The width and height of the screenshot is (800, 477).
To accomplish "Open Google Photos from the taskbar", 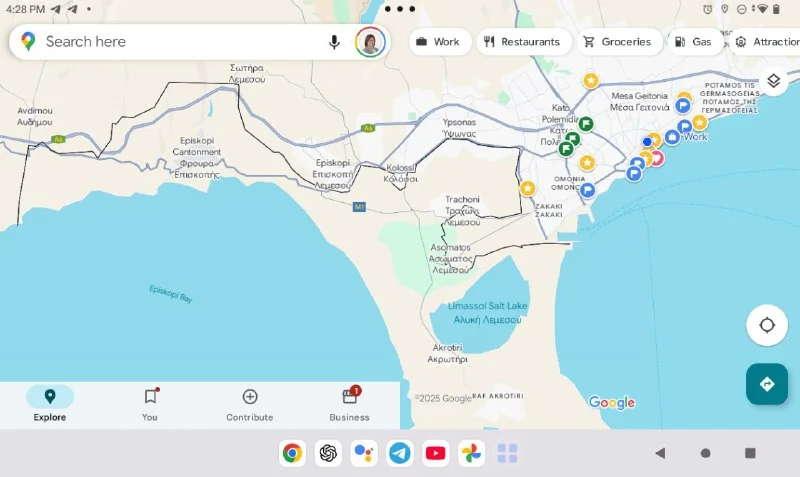I will [472, 453].
